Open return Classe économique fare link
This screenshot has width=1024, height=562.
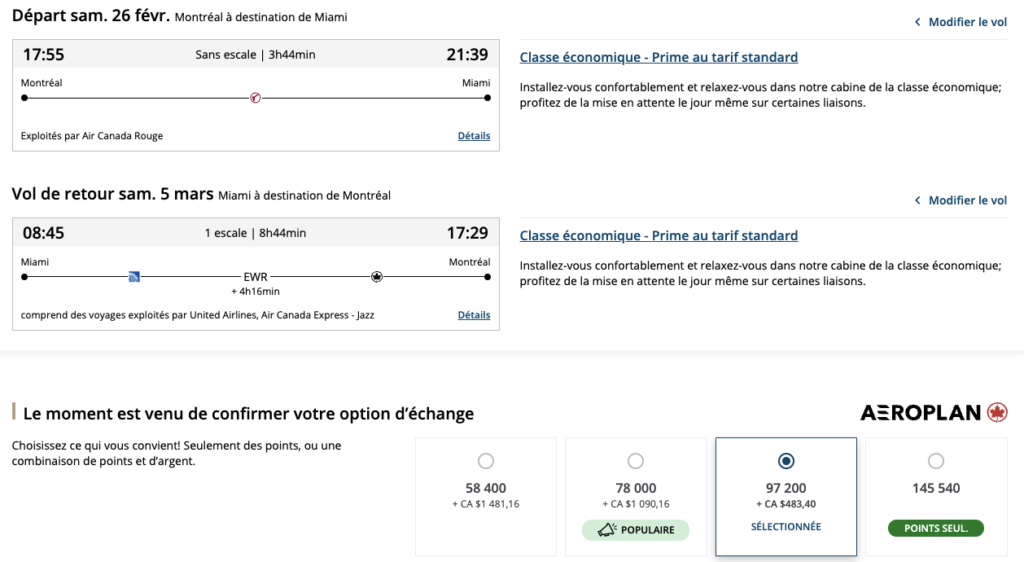[658, 236]
